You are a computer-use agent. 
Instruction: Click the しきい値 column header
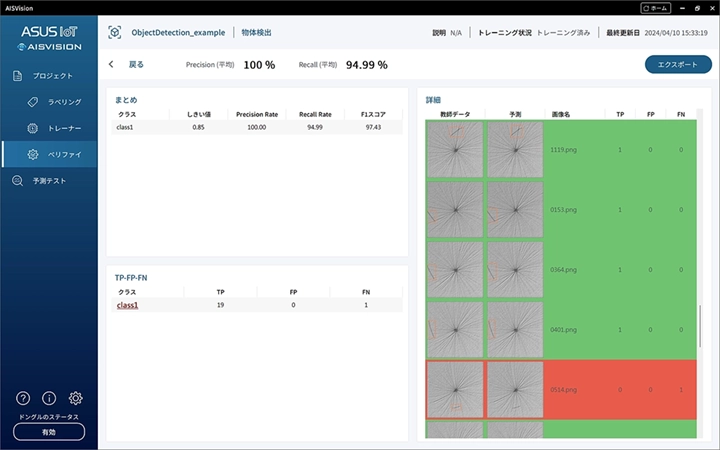(198, 114)
